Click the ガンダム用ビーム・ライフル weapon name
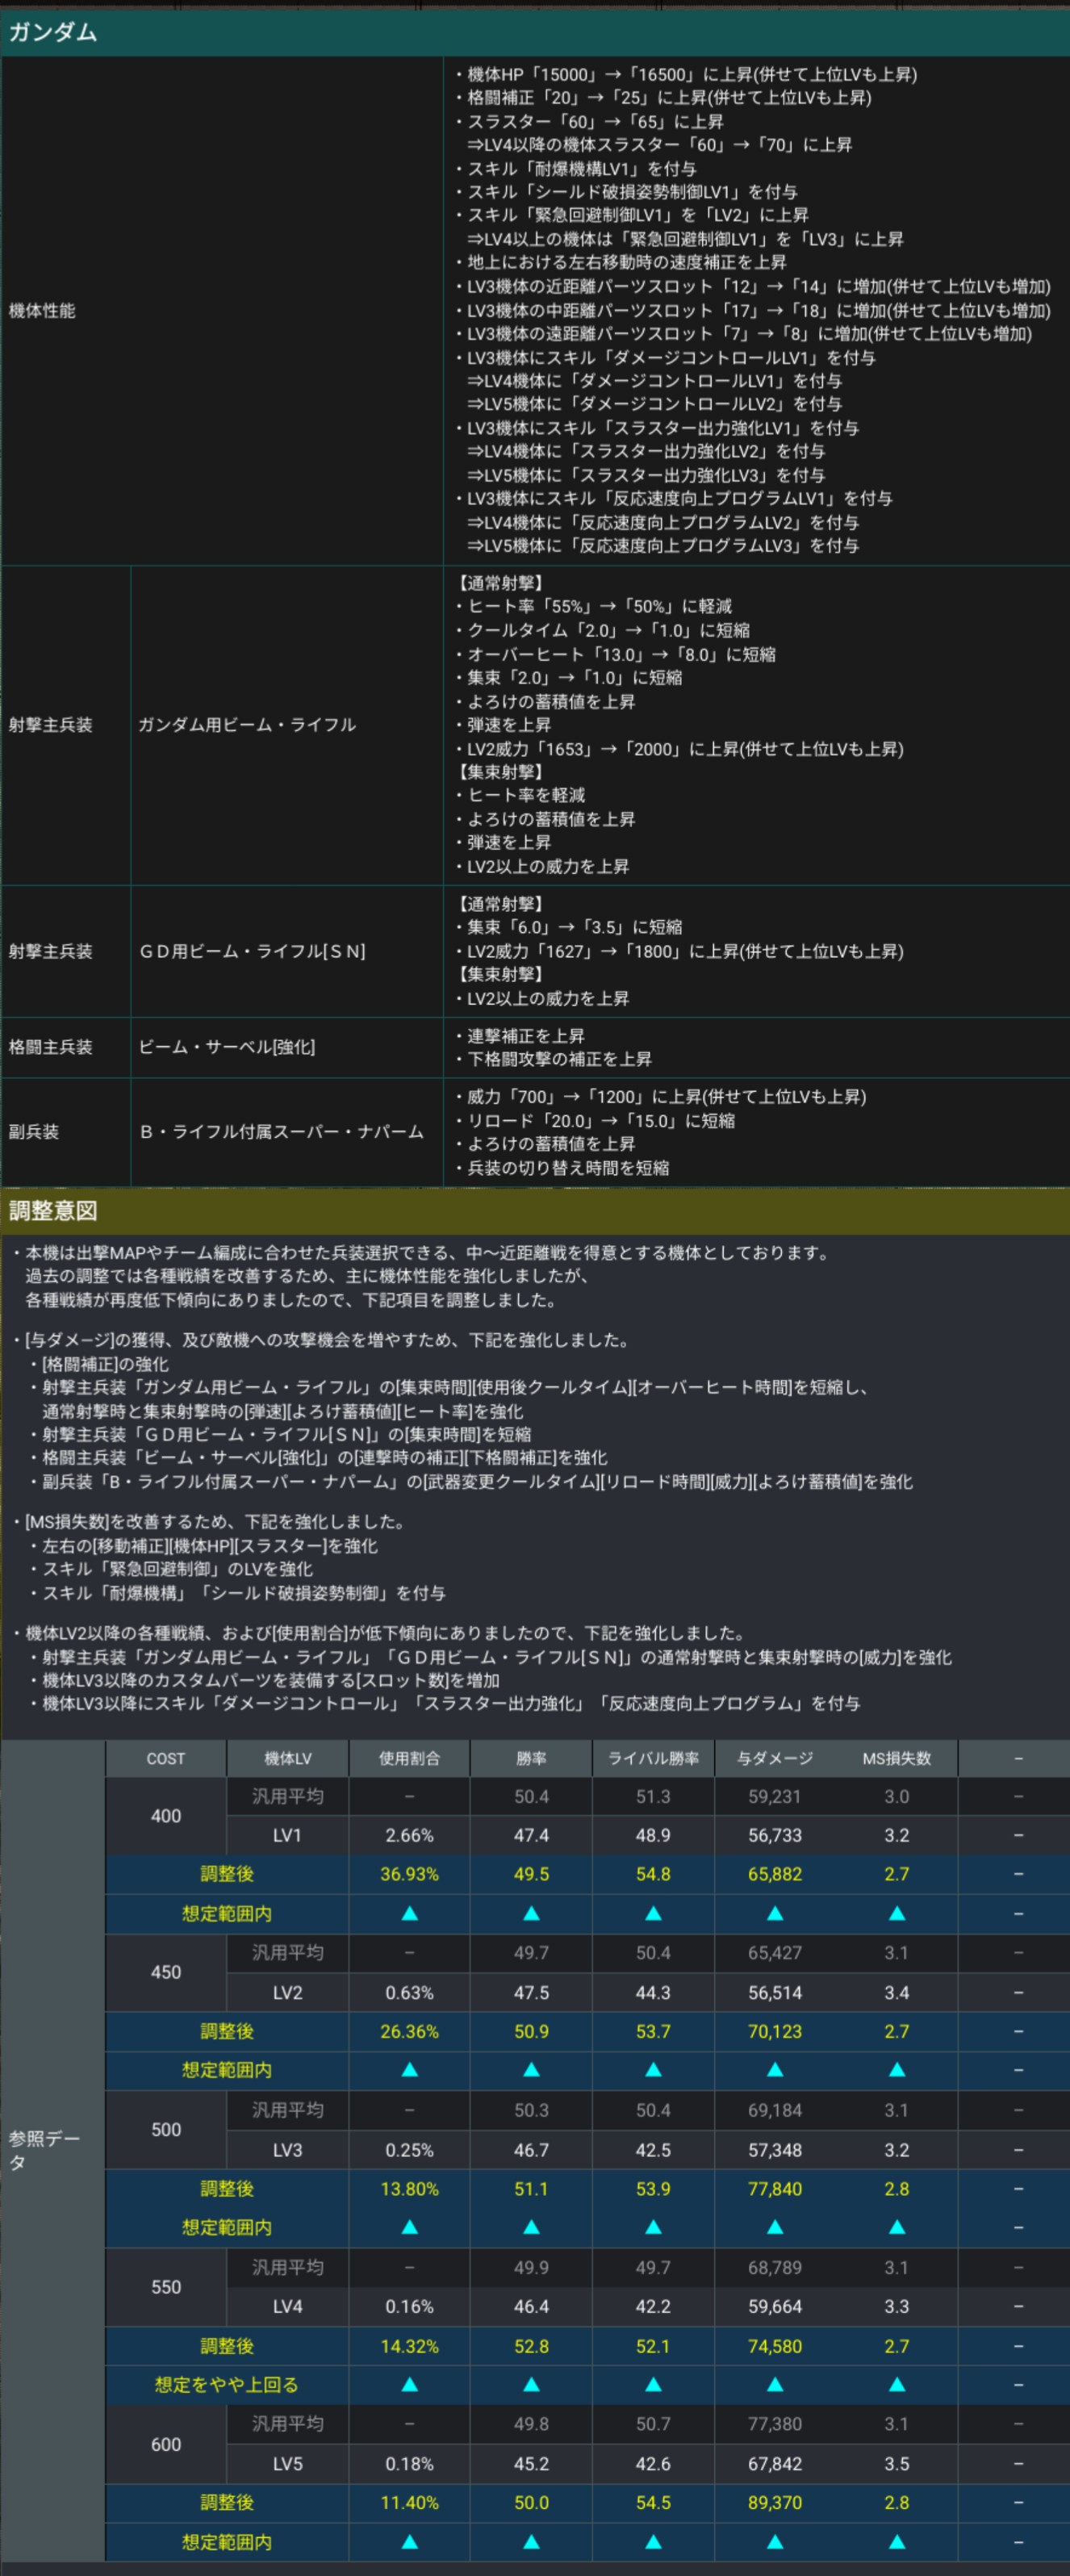 [247, 725]
